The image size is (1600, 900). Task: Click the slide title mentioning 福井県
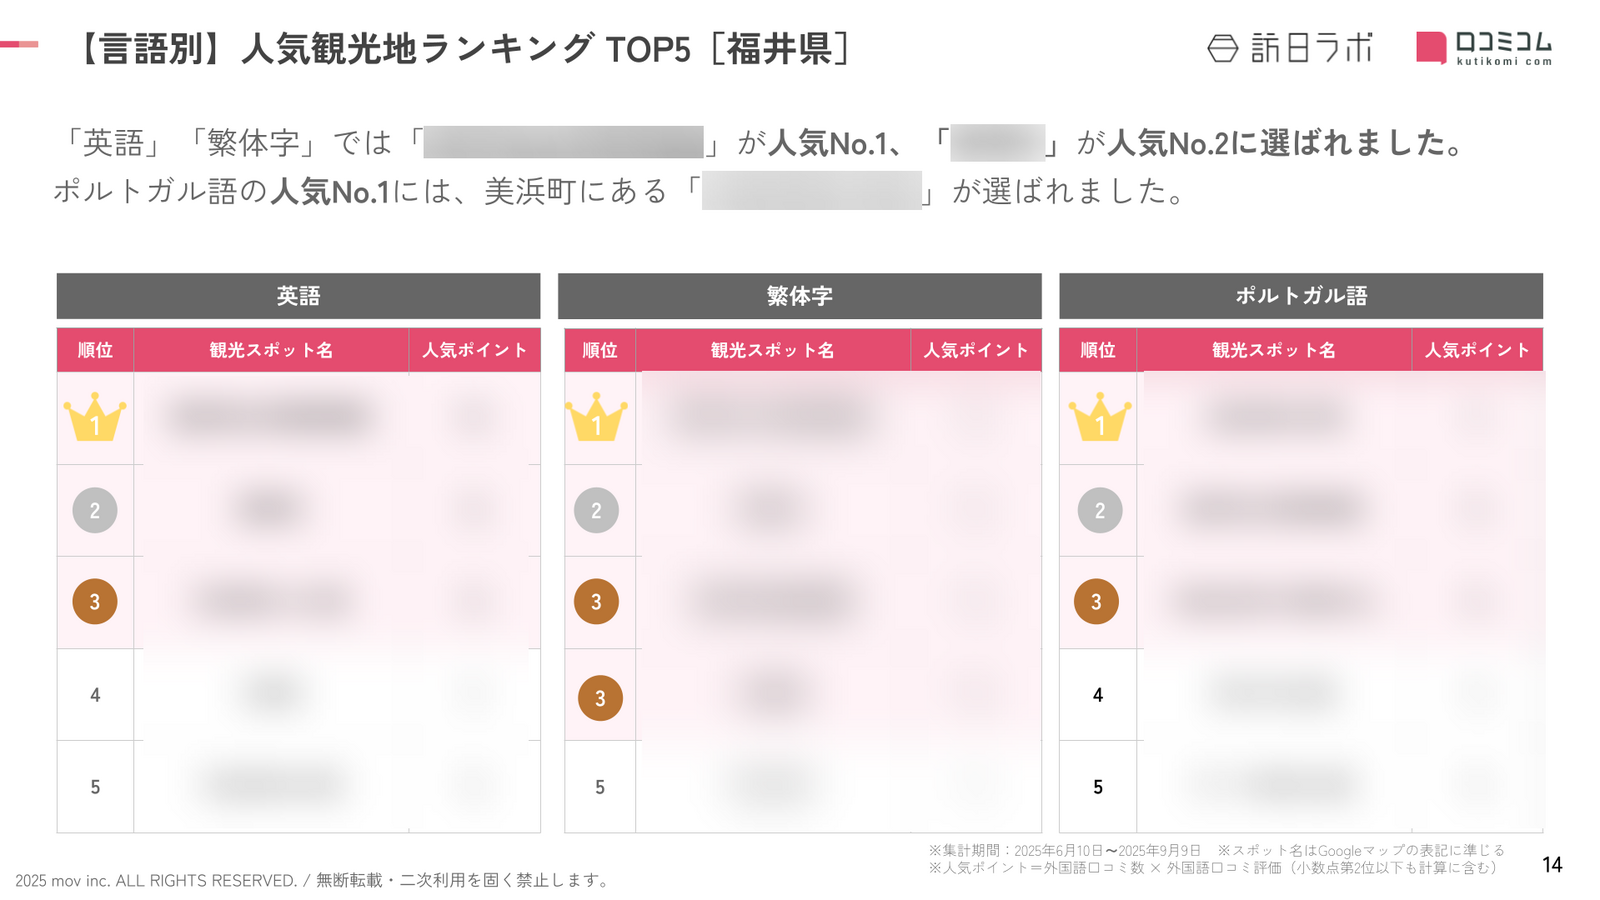pyautogui.click(x=462, y=48)
